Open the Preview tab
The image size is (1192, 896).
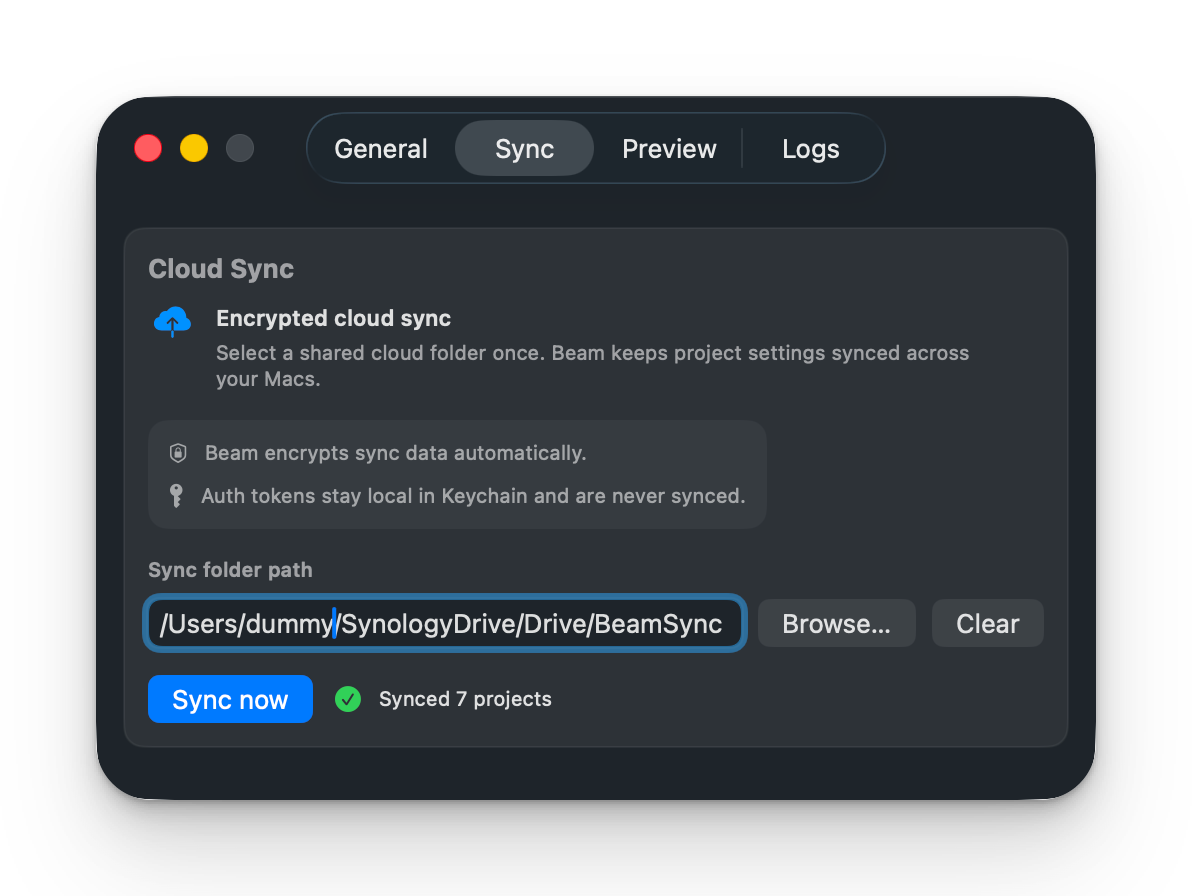(x=669, y=149)
